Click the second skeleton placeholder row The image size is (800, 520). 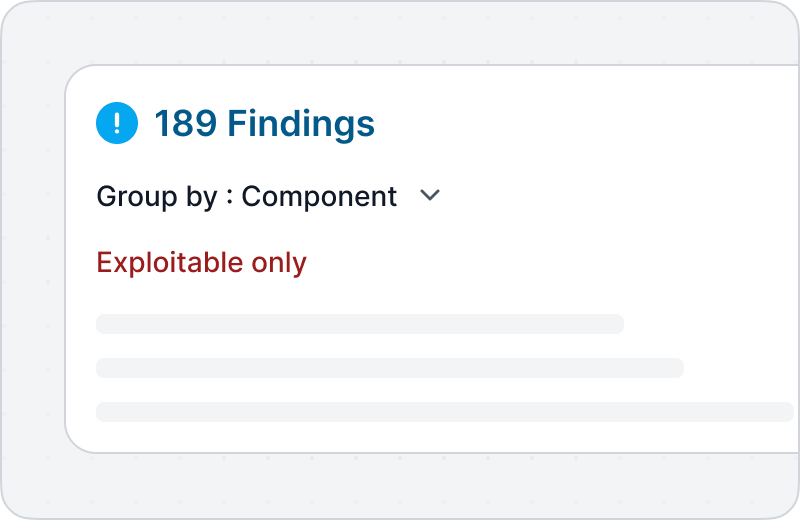tap(390, 368)
